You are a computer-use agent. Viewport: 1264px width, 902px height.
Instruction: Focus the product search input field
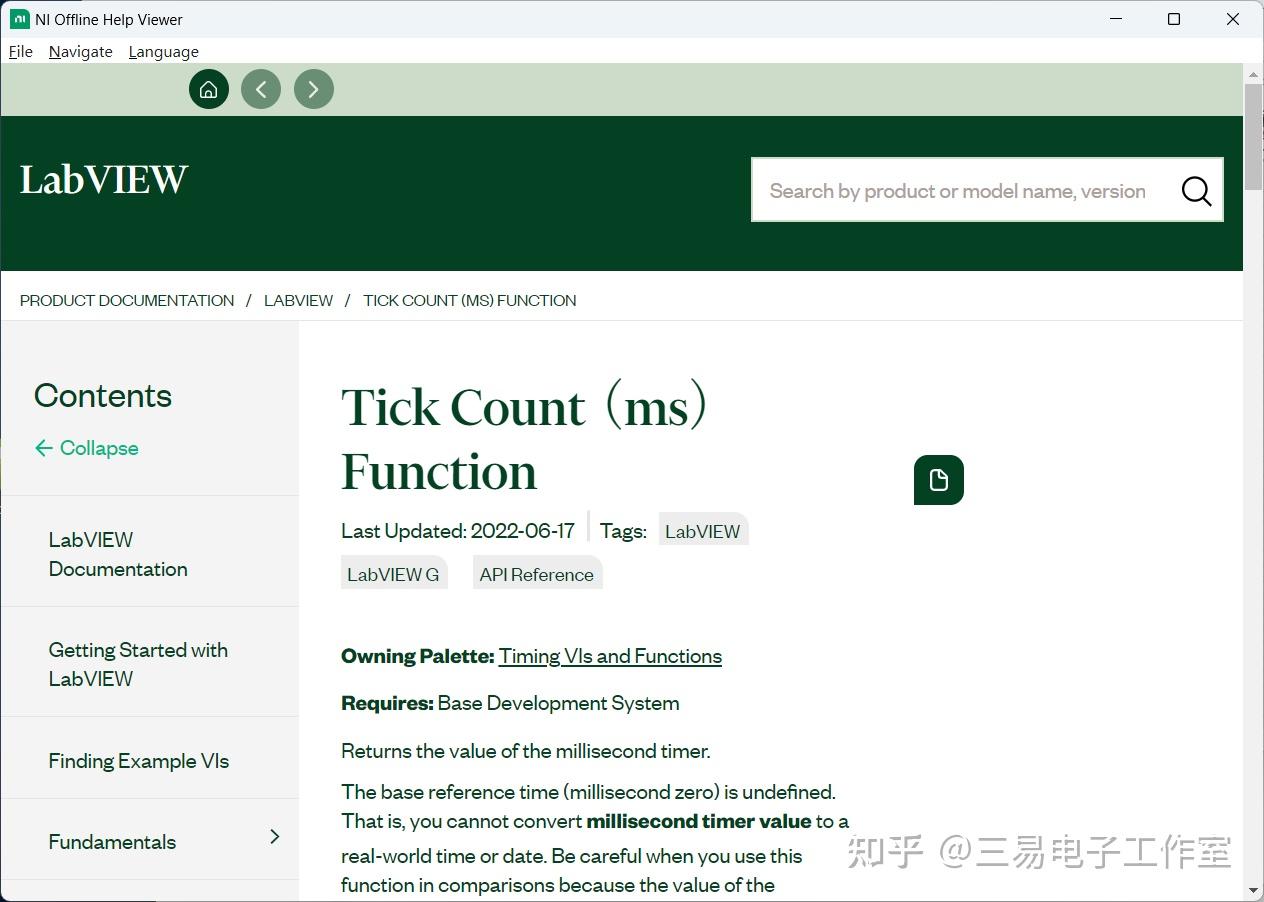click(x=960, y=190)
